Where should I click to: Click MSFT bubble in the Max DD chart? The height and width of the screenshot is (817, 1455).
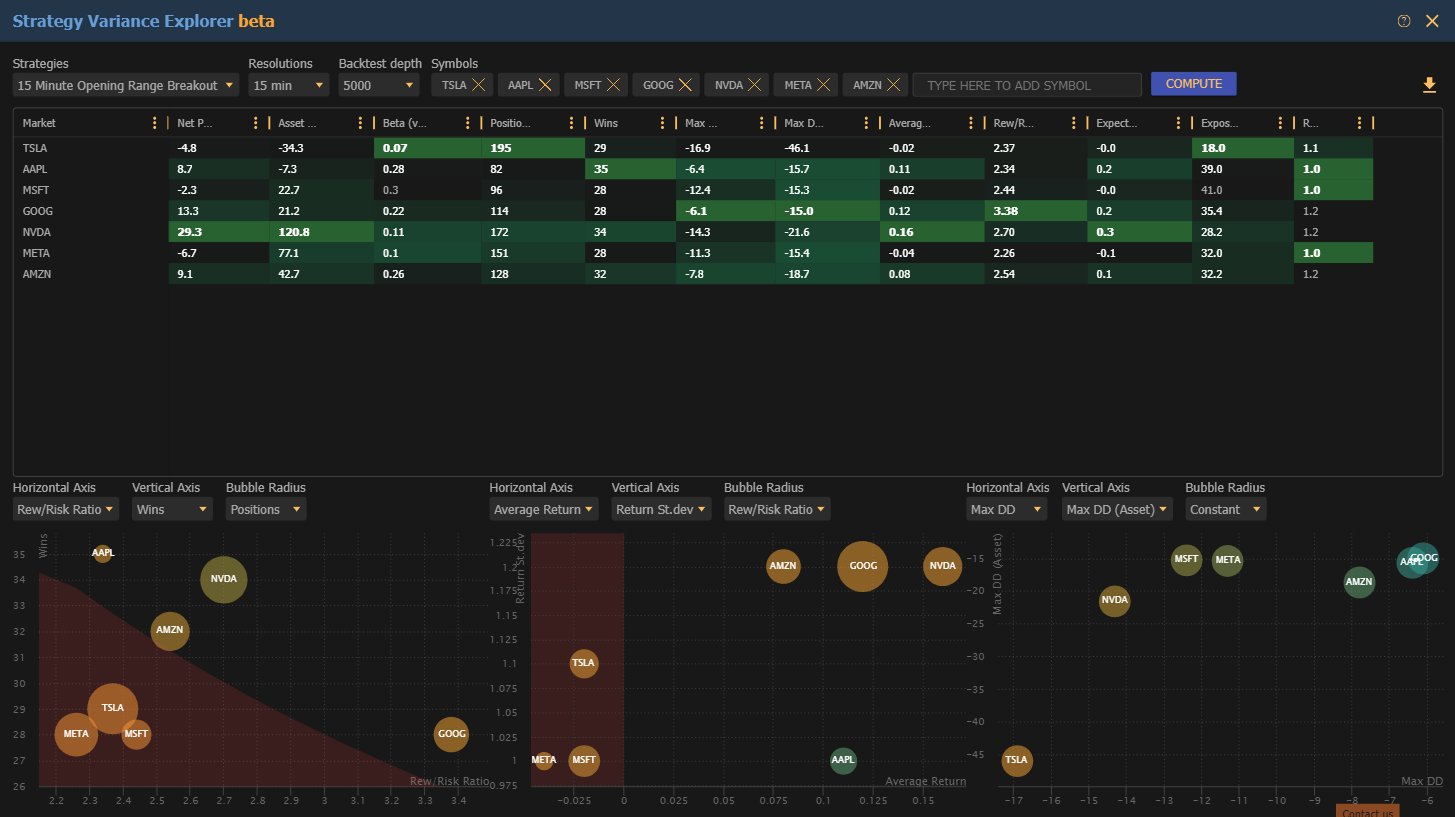(1186, 560)
